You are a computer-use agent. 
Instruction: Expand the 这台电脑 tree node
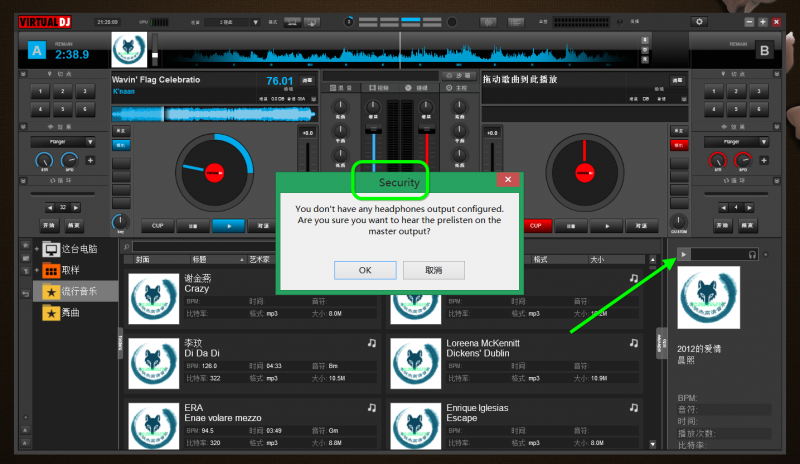[x=37, y=249]
